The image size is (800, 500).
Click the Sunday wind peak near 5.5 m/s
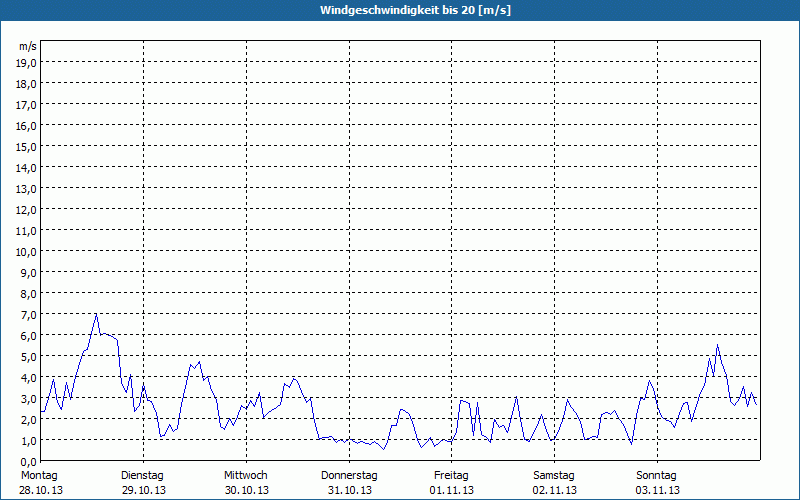[717, 345]
